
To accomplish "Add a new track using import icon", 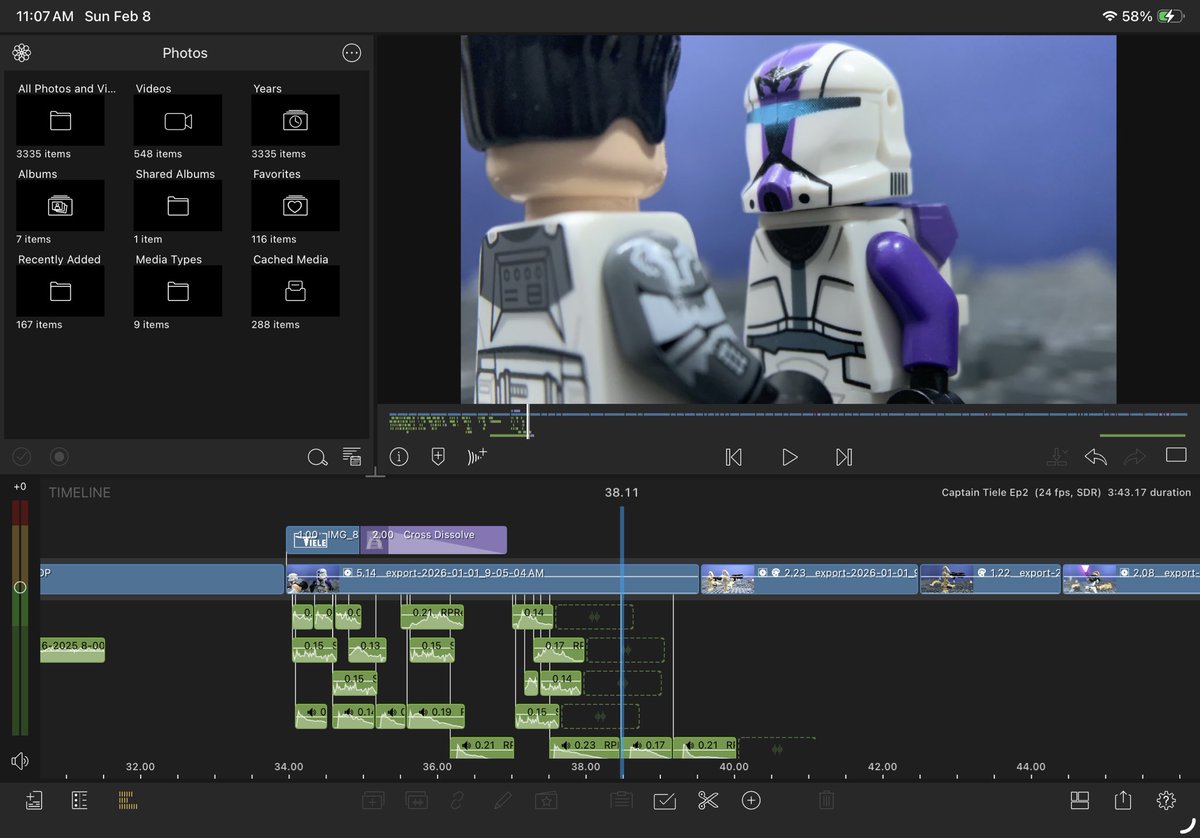I will (34, 800).
